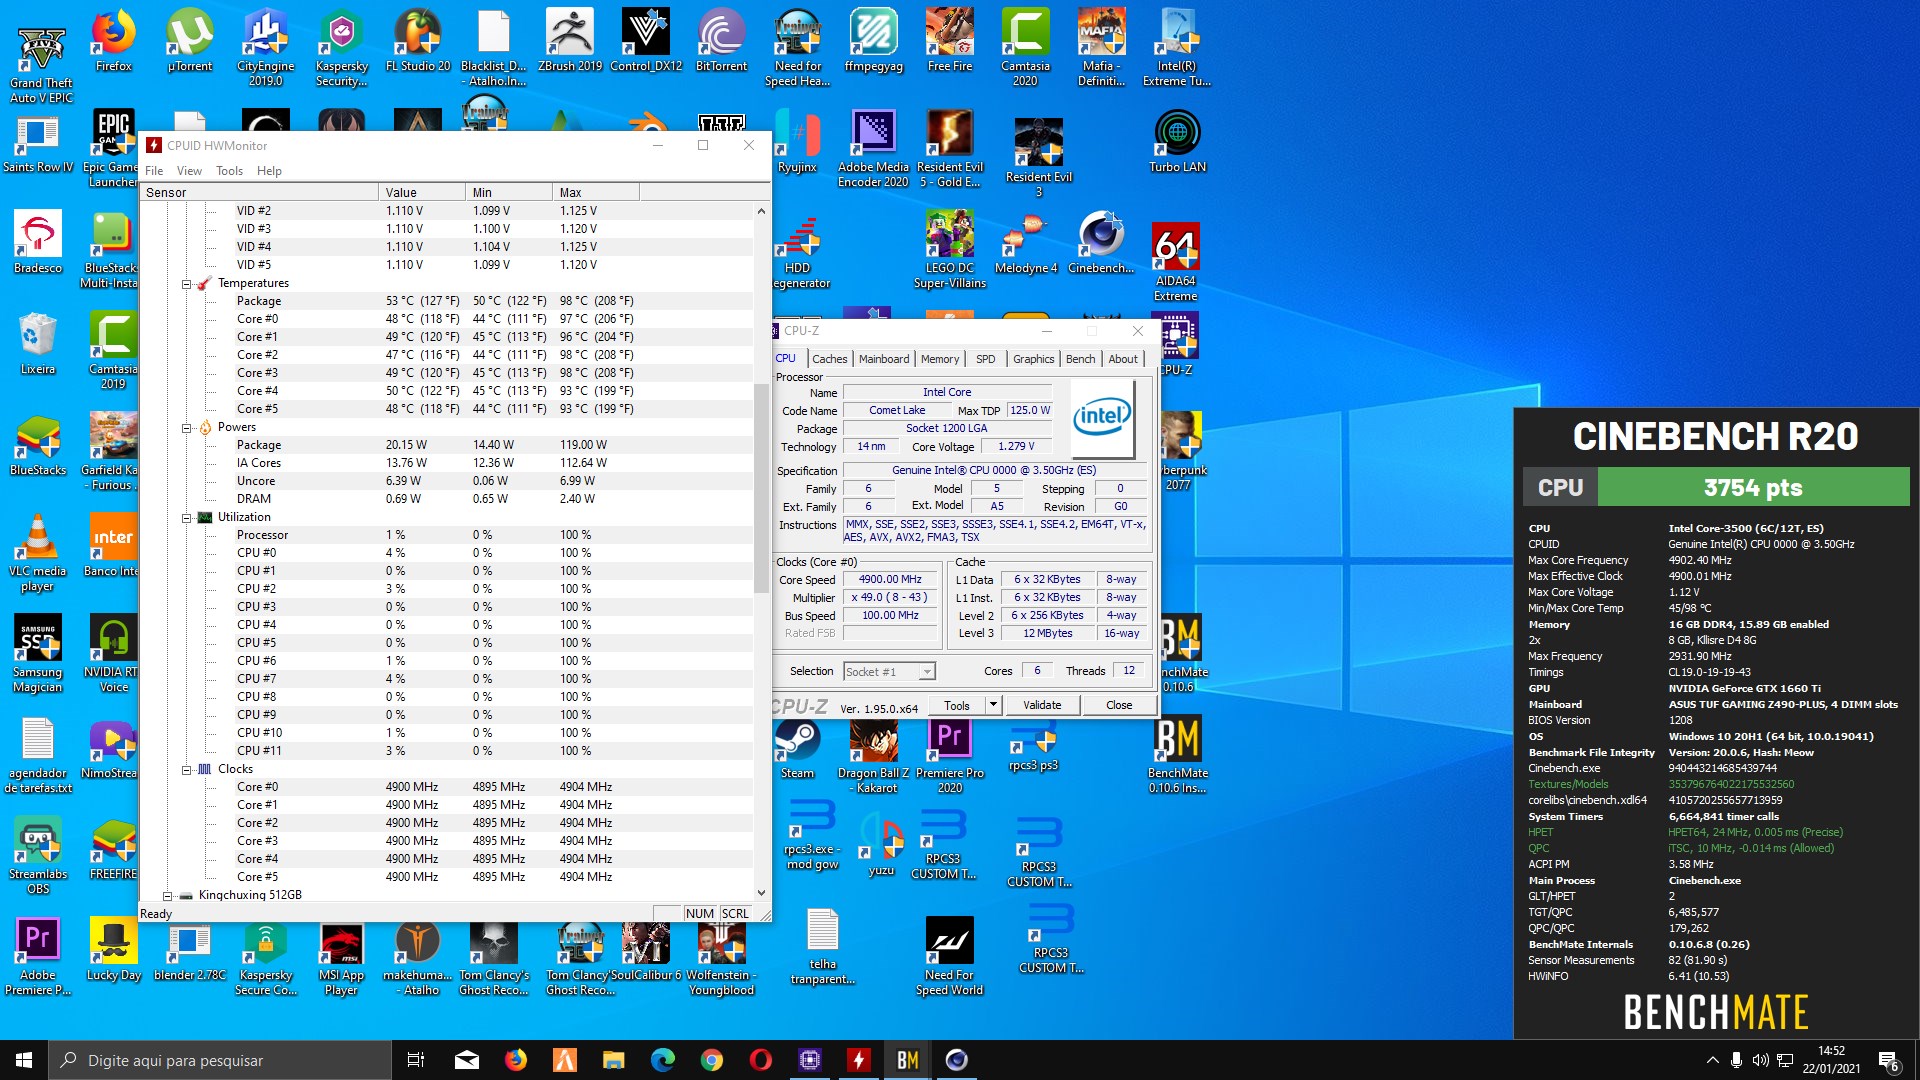The height and width of the screenshot is (1080, 1920).
Task: Open the FL Studio 20 shortcut
Action: tap(418, 40)
